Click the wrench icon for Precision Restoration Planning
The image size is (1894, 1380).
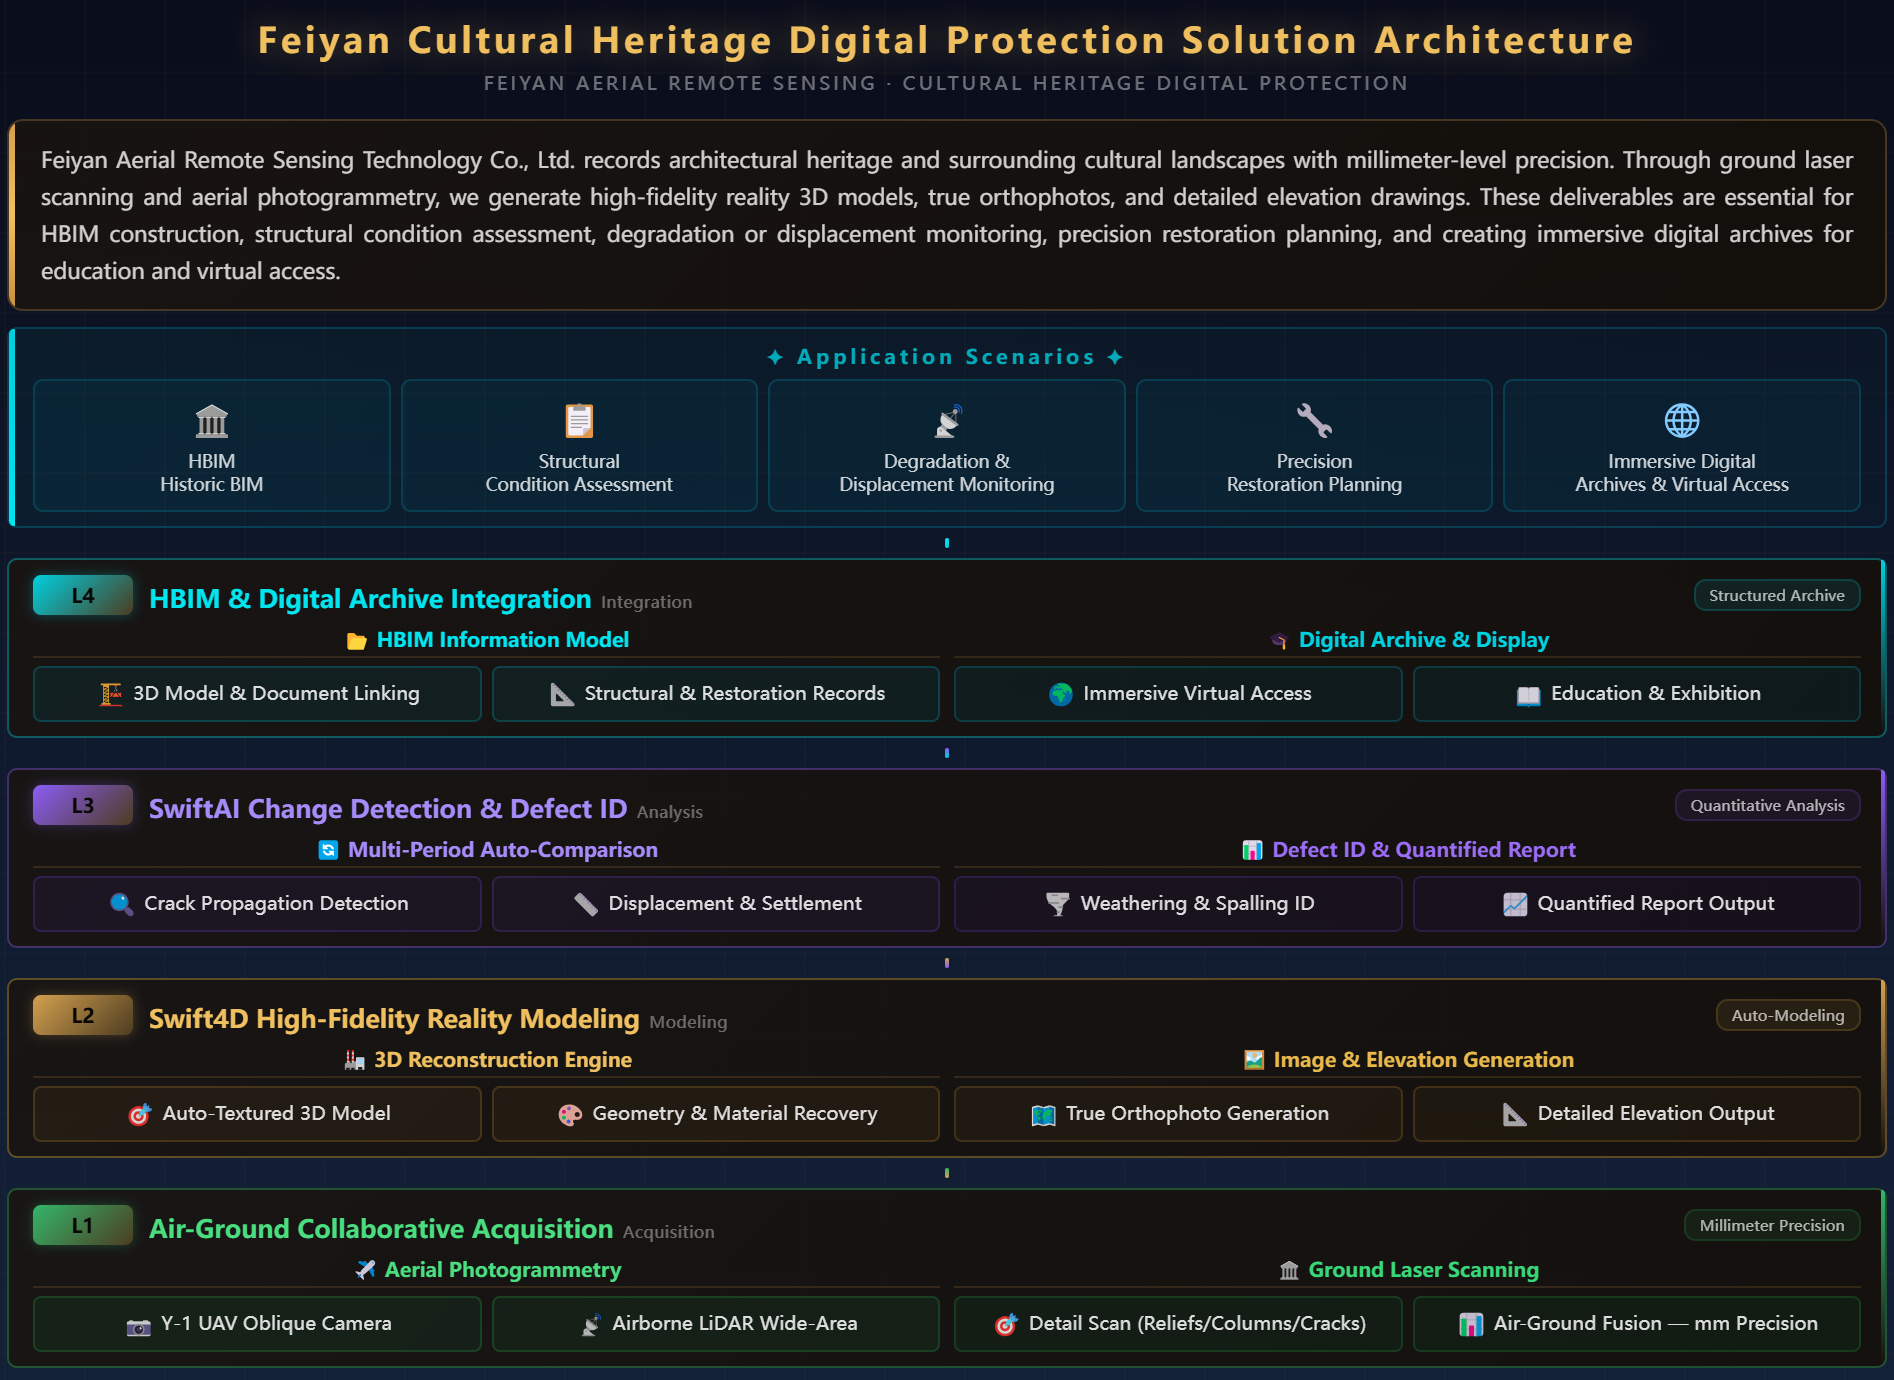click(1314, 421)
